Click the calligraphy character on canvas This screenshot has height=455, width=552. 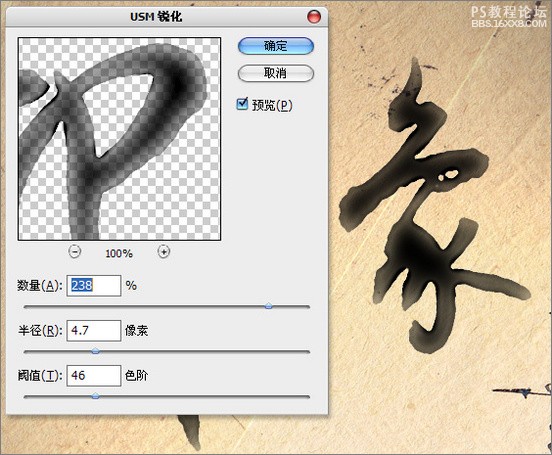435,208
